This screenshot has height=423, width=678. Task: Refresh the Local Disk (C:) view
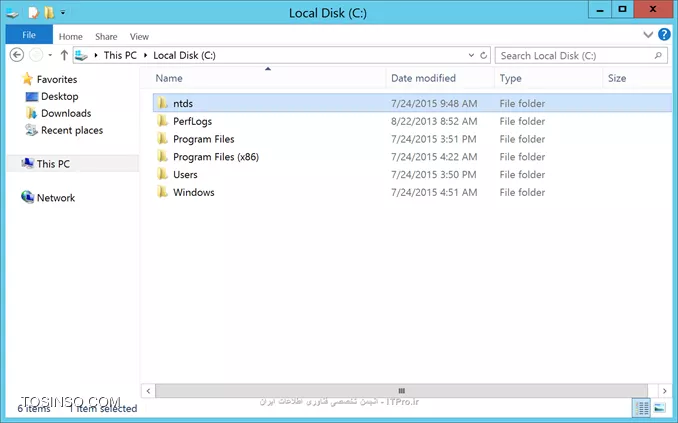click(484, 55)
